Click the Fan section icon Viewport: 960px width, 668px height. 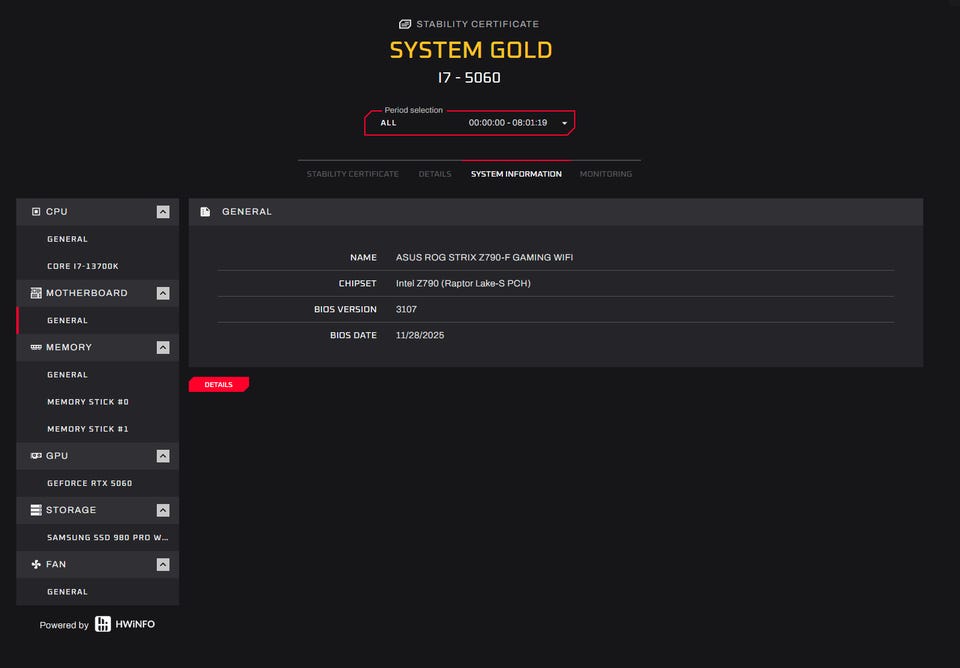(36, 564)
